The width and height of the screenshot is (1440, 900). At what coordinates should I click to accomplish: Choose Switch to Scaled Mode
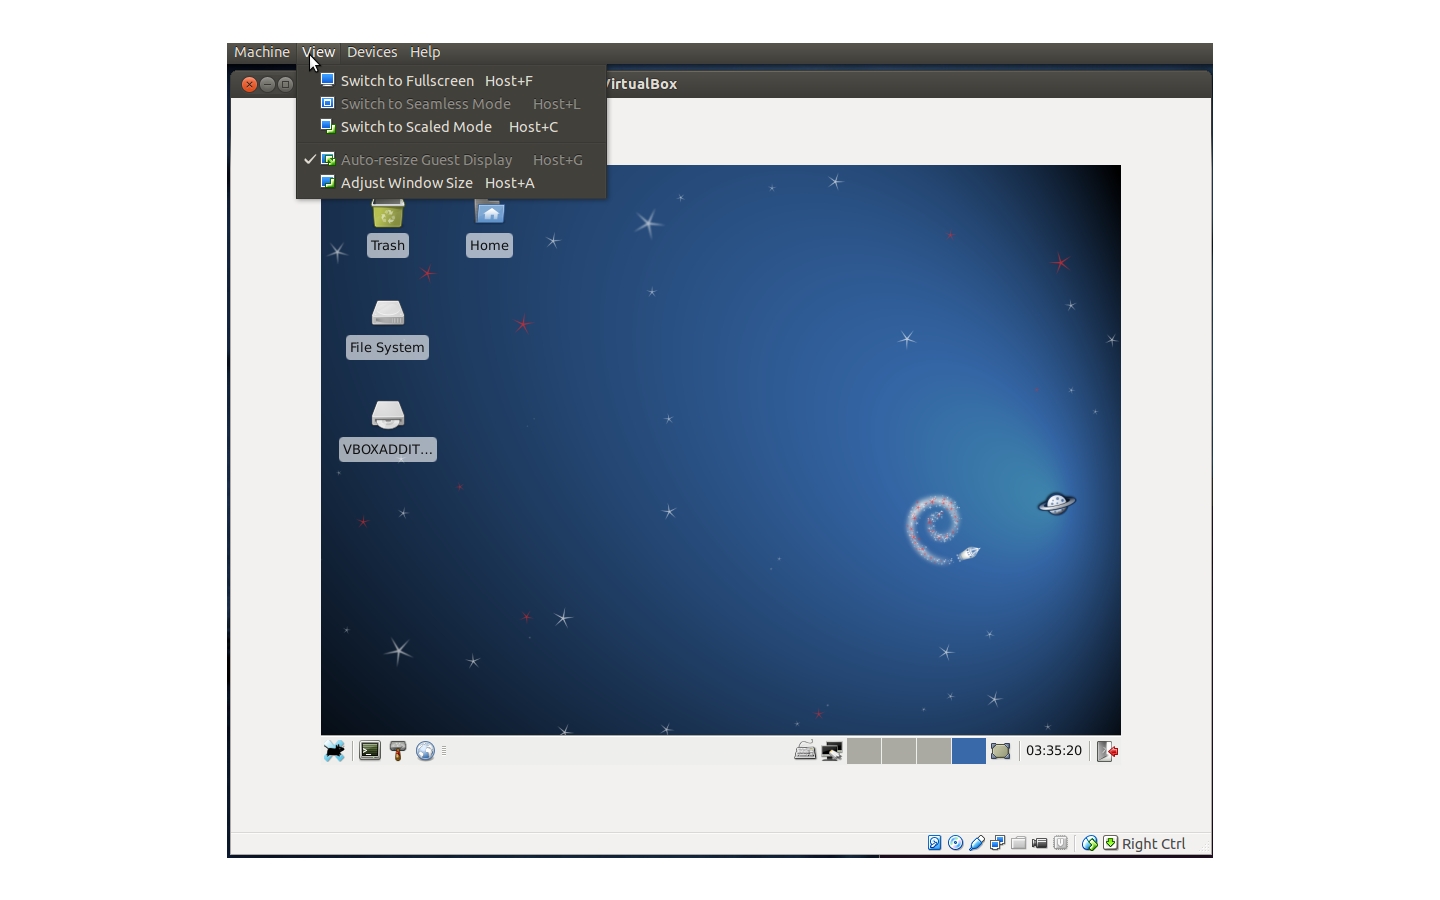tap(451, 127)
